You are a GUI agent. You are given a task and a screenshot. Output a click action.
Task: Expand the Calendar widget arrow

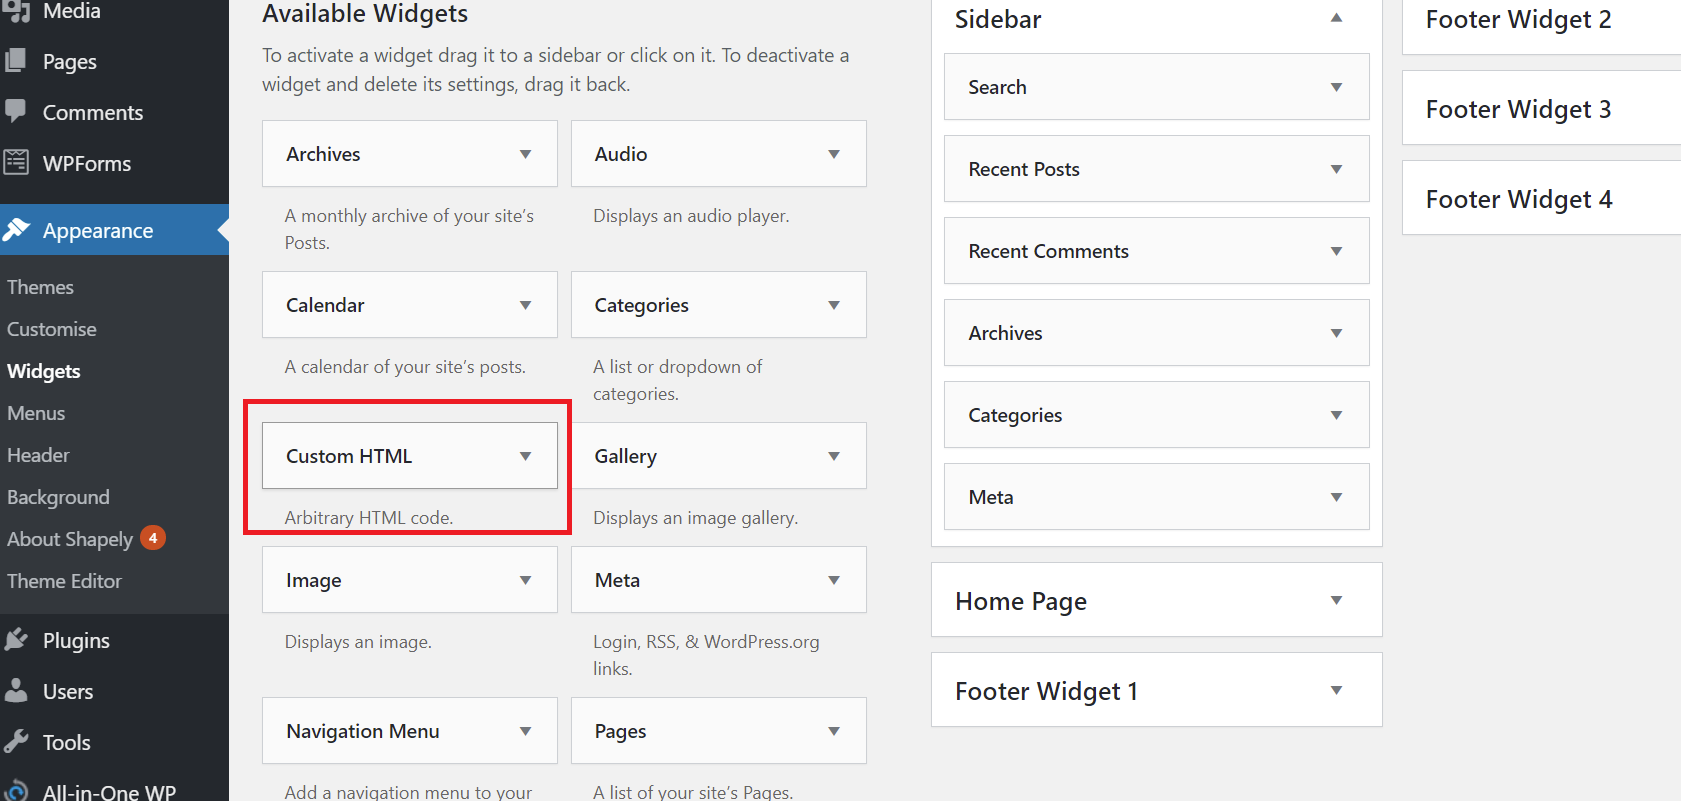525,305
